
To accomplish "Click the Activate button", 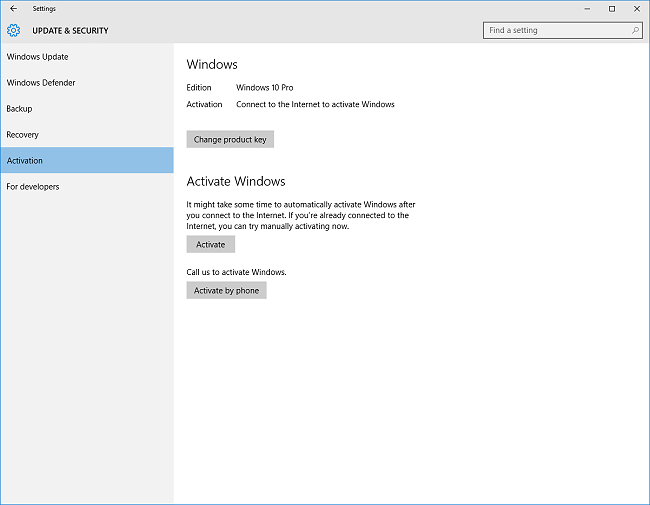I will pos(210,245).
